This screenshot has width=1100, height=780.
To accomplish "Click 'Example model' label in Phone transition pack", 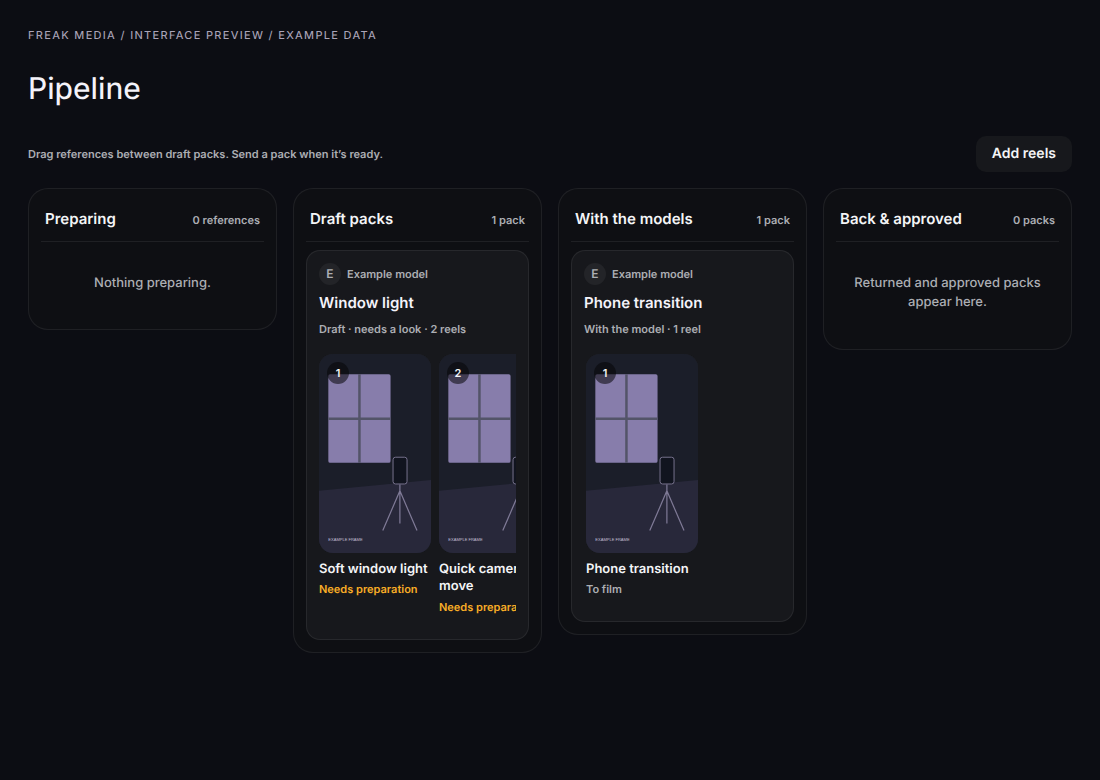I will [652, 274].
